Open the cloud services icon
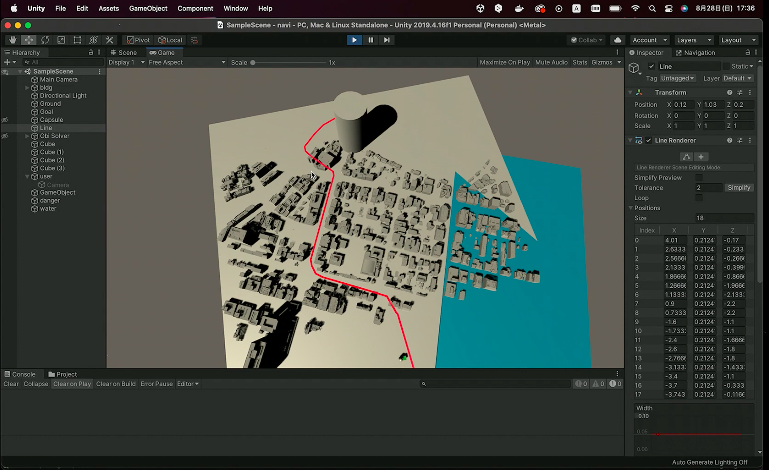Image resolution: width=769 pixels, height=470 pixels. [x=617, y=40]
